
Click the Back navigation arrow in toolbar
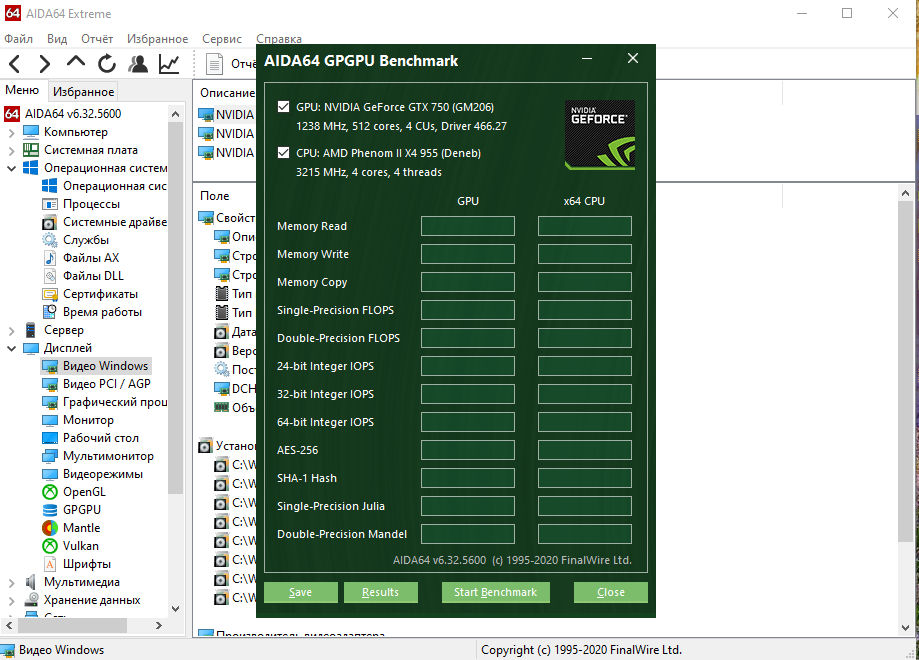click(x=15, y=63)
